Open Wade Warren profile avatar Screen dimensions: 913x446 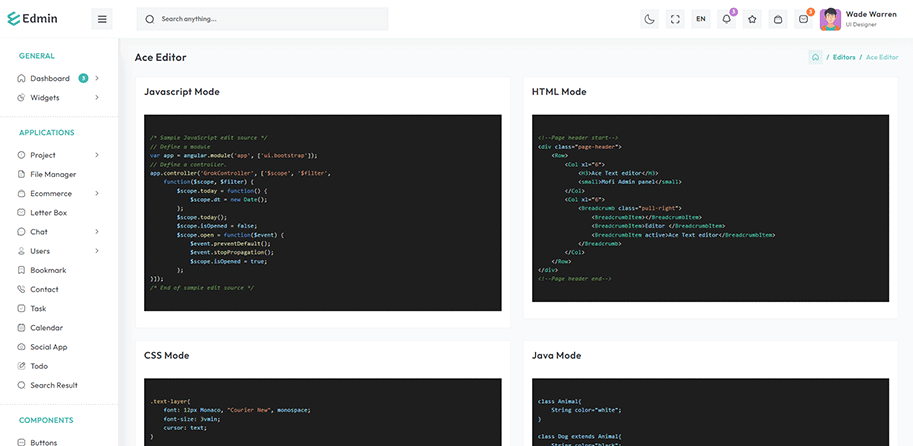830,19
